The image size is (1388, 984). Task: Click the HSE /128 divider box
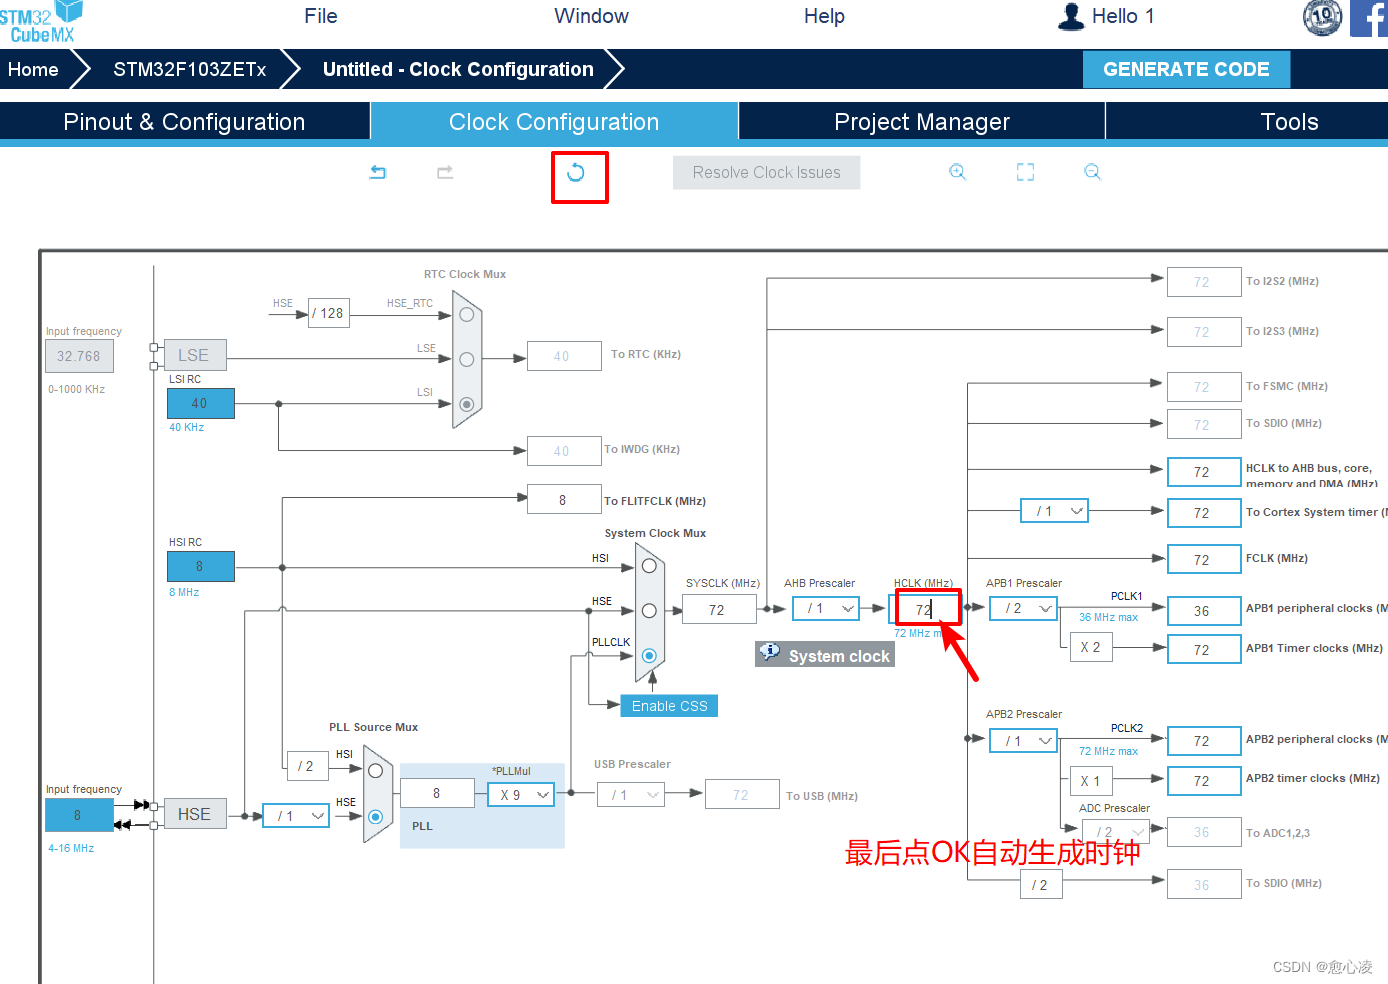[x=328, y=313]
